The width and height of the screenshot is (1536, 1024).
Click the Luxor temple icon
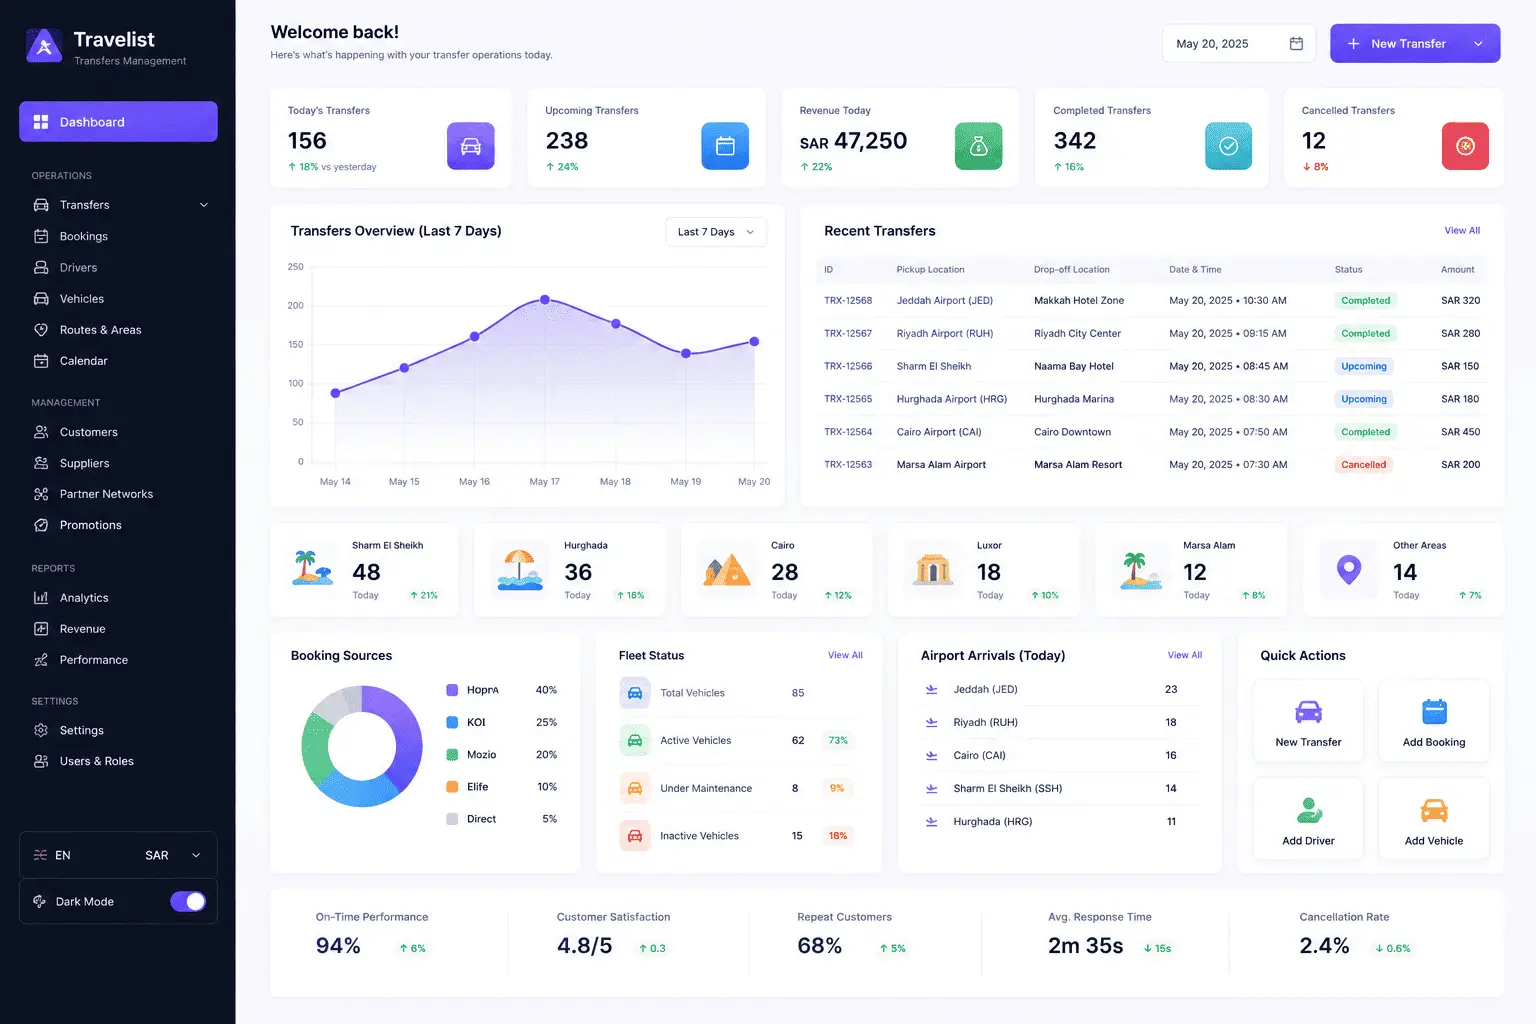pyautogui.click(x=933, y=569)
